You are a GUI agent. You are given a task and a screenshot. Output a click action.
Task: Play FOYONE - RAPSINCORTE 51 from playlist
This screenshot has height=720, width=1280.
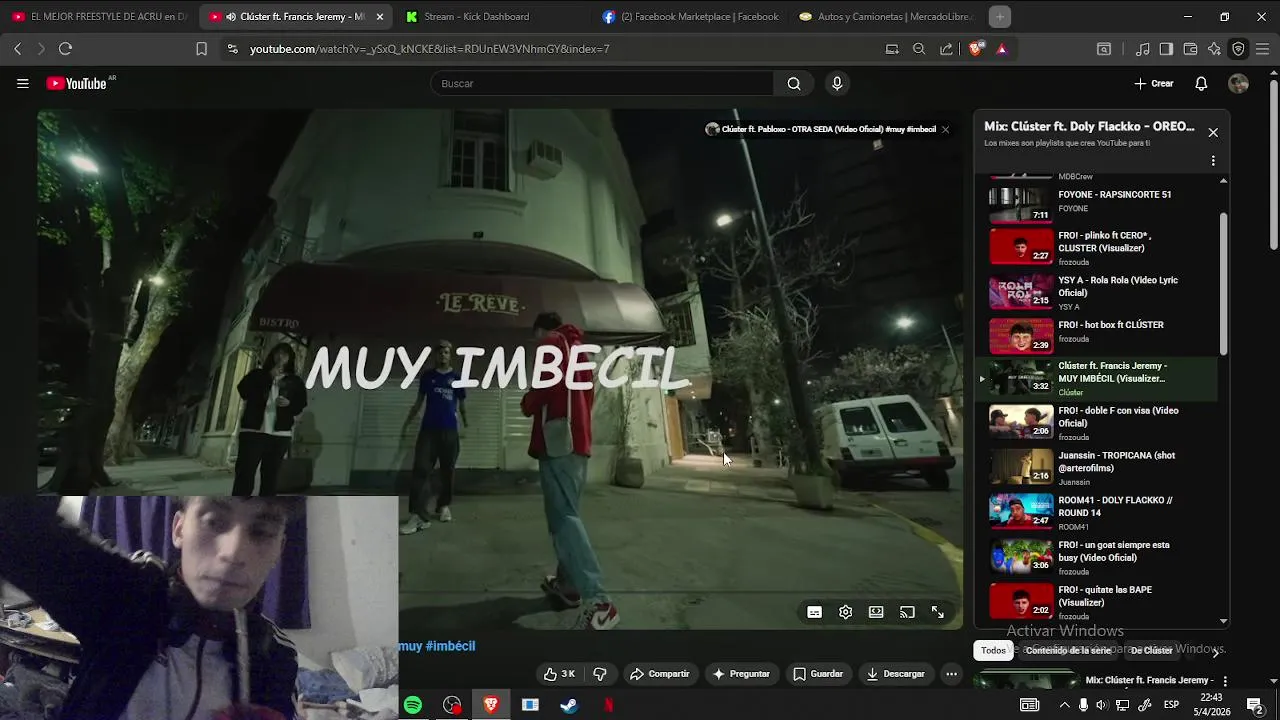point(1098,201)
